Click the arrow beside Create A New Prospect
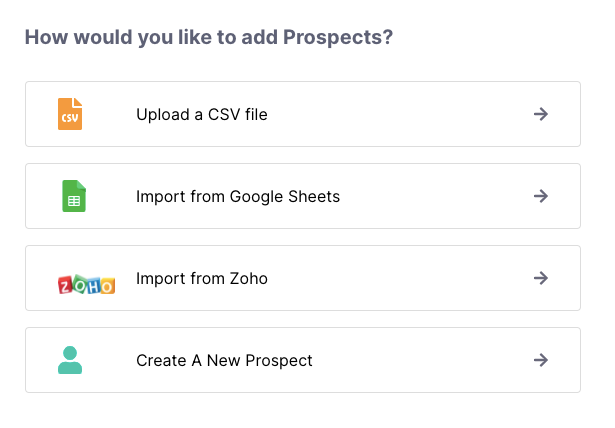 pyautogui.click(x=541, y=360)
